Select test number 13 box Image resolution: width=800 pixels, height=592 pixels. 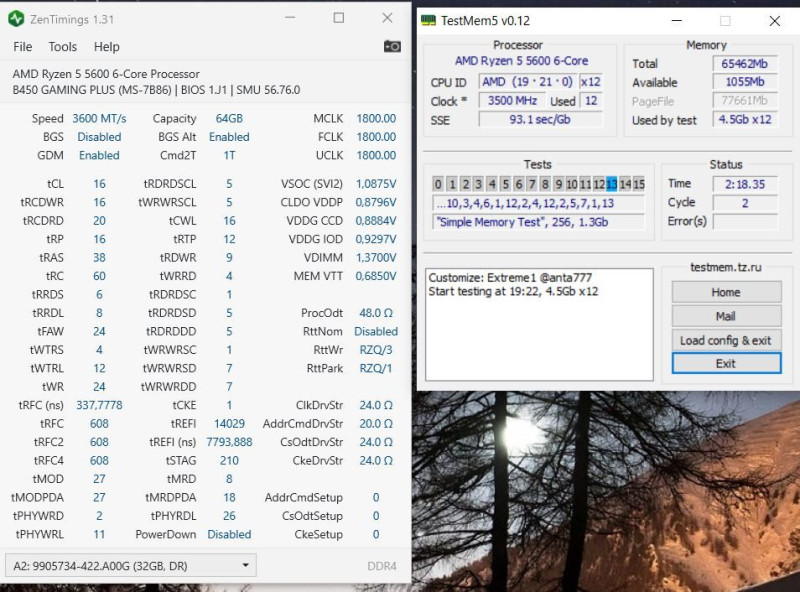612,184
